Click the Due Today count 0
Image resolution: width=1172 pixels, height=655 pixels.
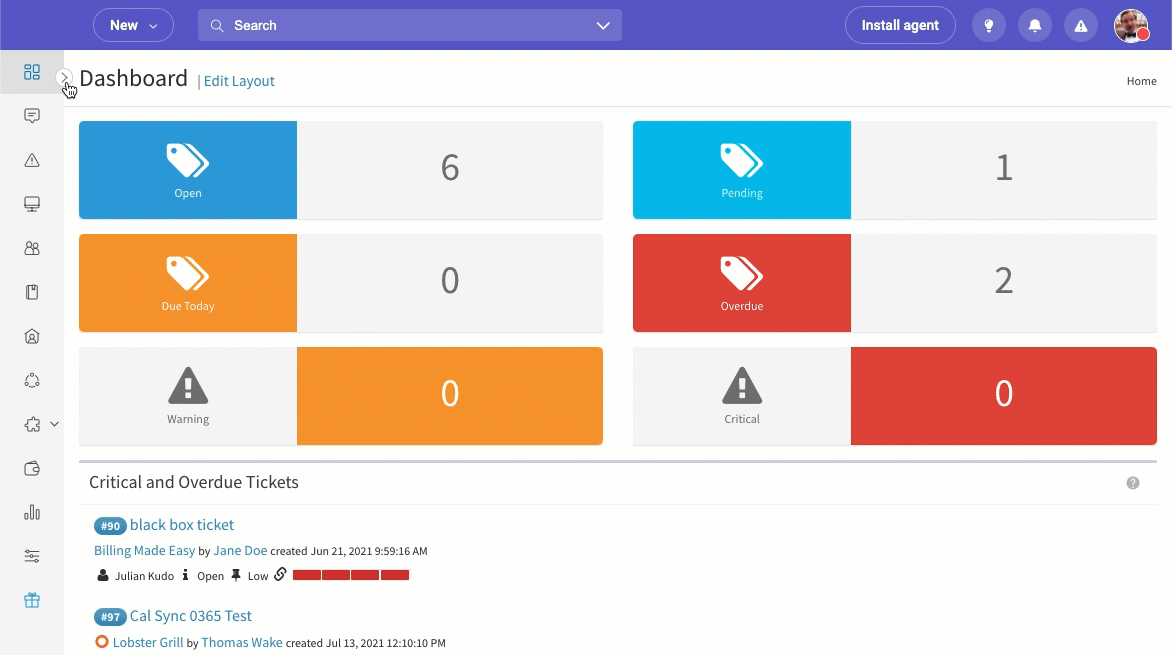click(x=450, y=283)
